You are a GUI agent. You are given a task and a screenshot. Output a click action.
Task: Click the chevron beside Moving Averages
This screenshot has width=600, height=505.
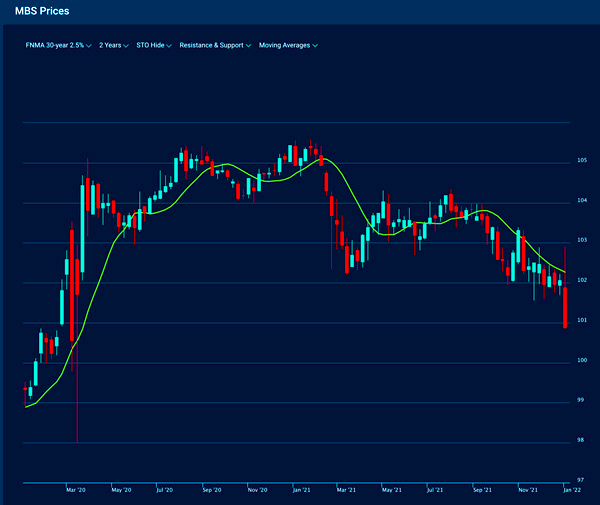(x=316, y=46)
